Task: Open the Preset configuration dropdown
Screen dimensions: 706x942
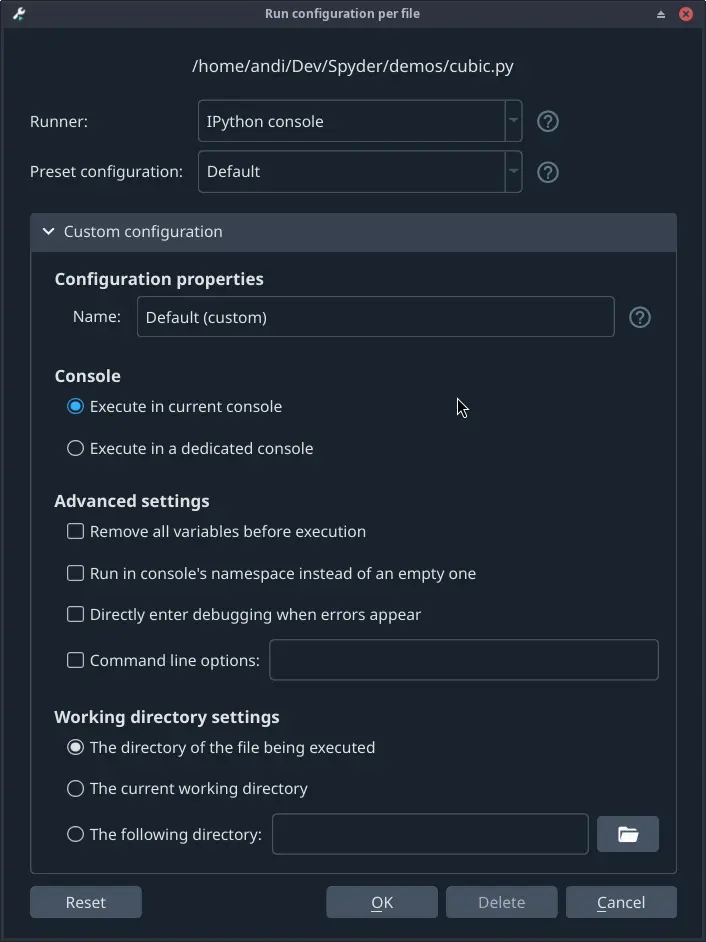Action: 512,172
